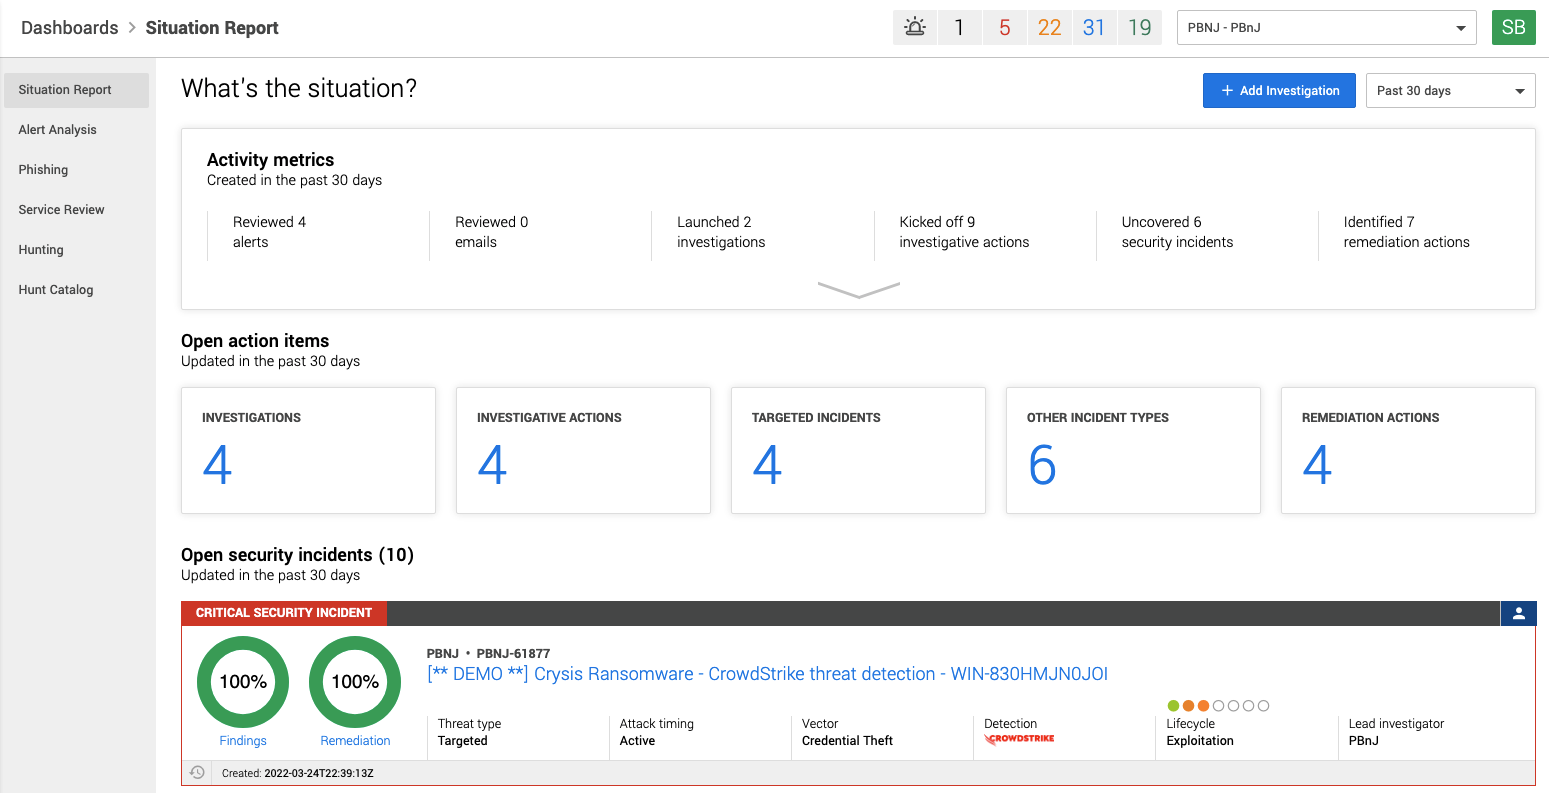Select the blue alerts count 31
This screenshot has height=793, width=1549.
pyautogui.click(x=1094, y=27)
